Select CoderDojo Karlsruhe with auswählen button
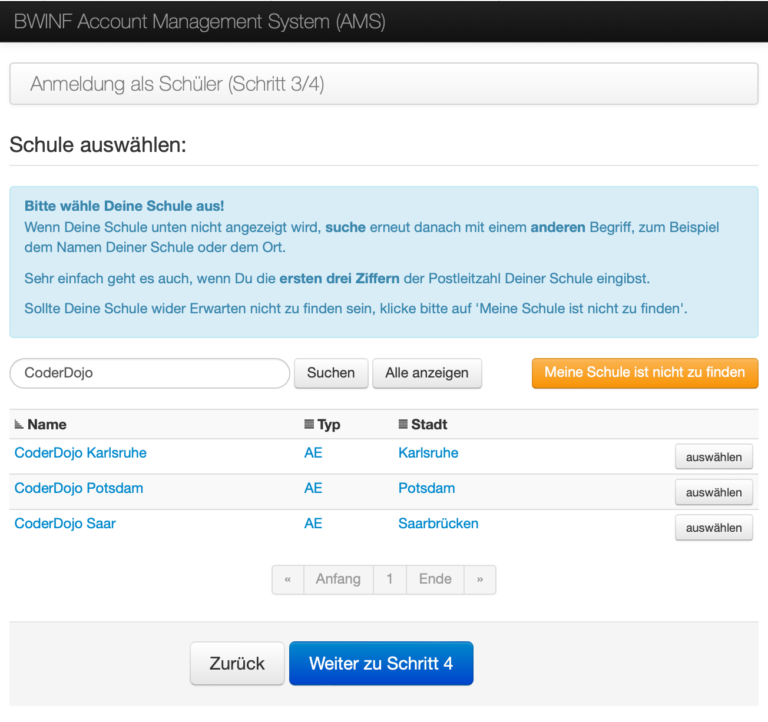The height and width of the screenshot is (722, 768). tap(713, 457)
